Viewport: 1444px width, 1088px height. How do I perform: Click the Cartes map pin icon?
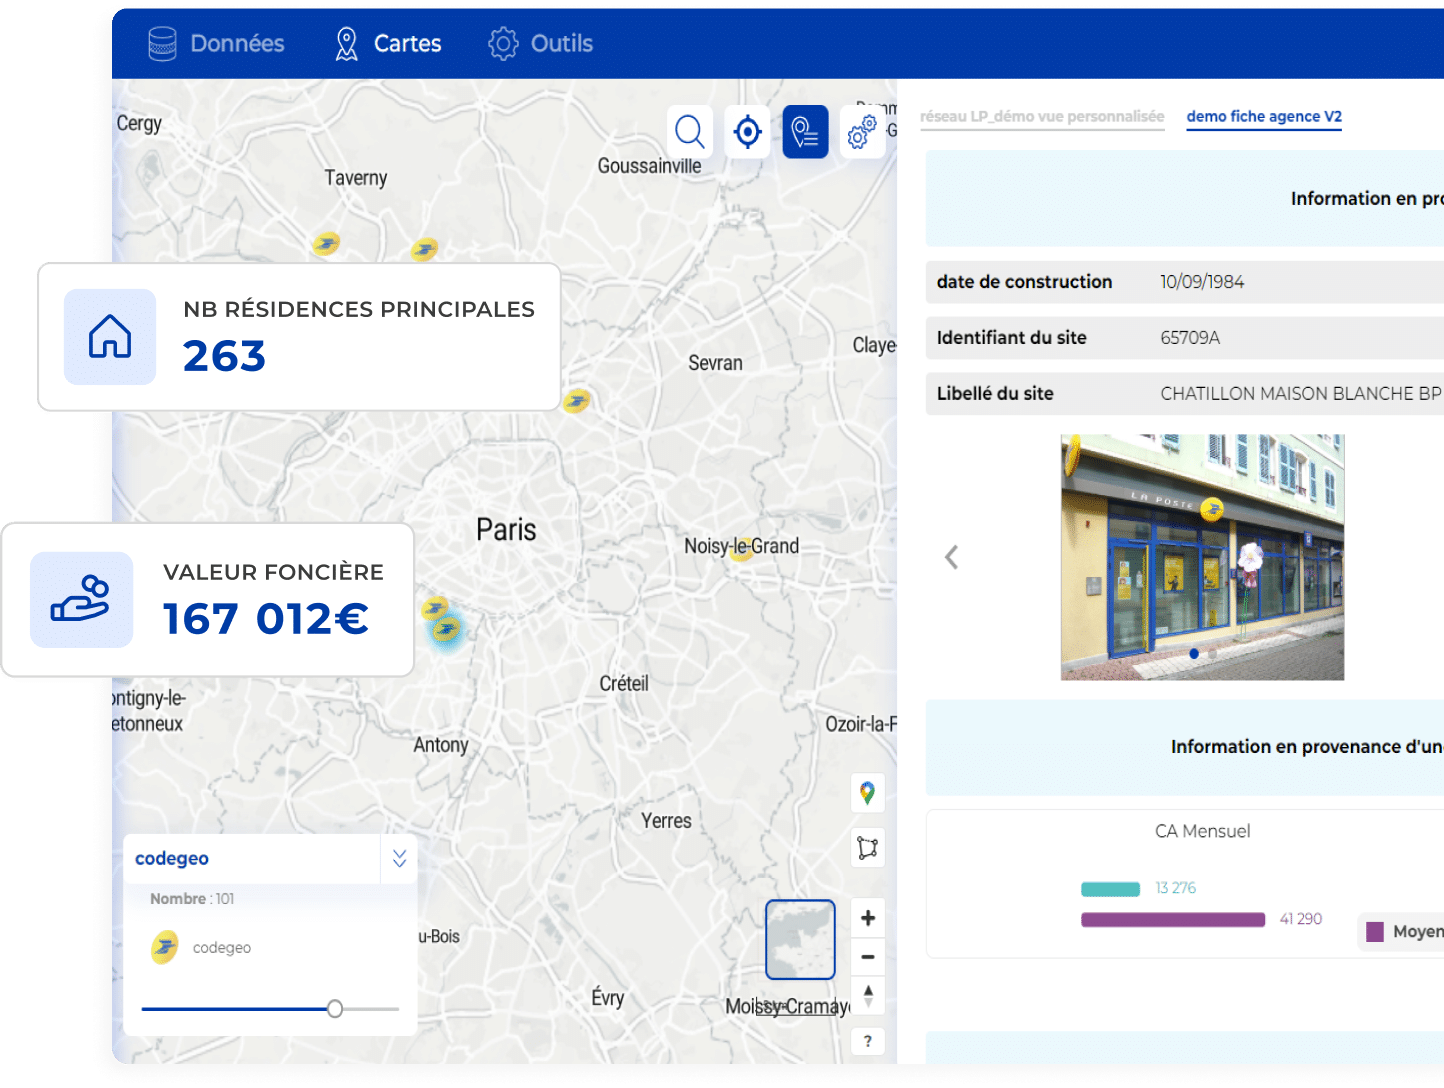tap(347, 42)
